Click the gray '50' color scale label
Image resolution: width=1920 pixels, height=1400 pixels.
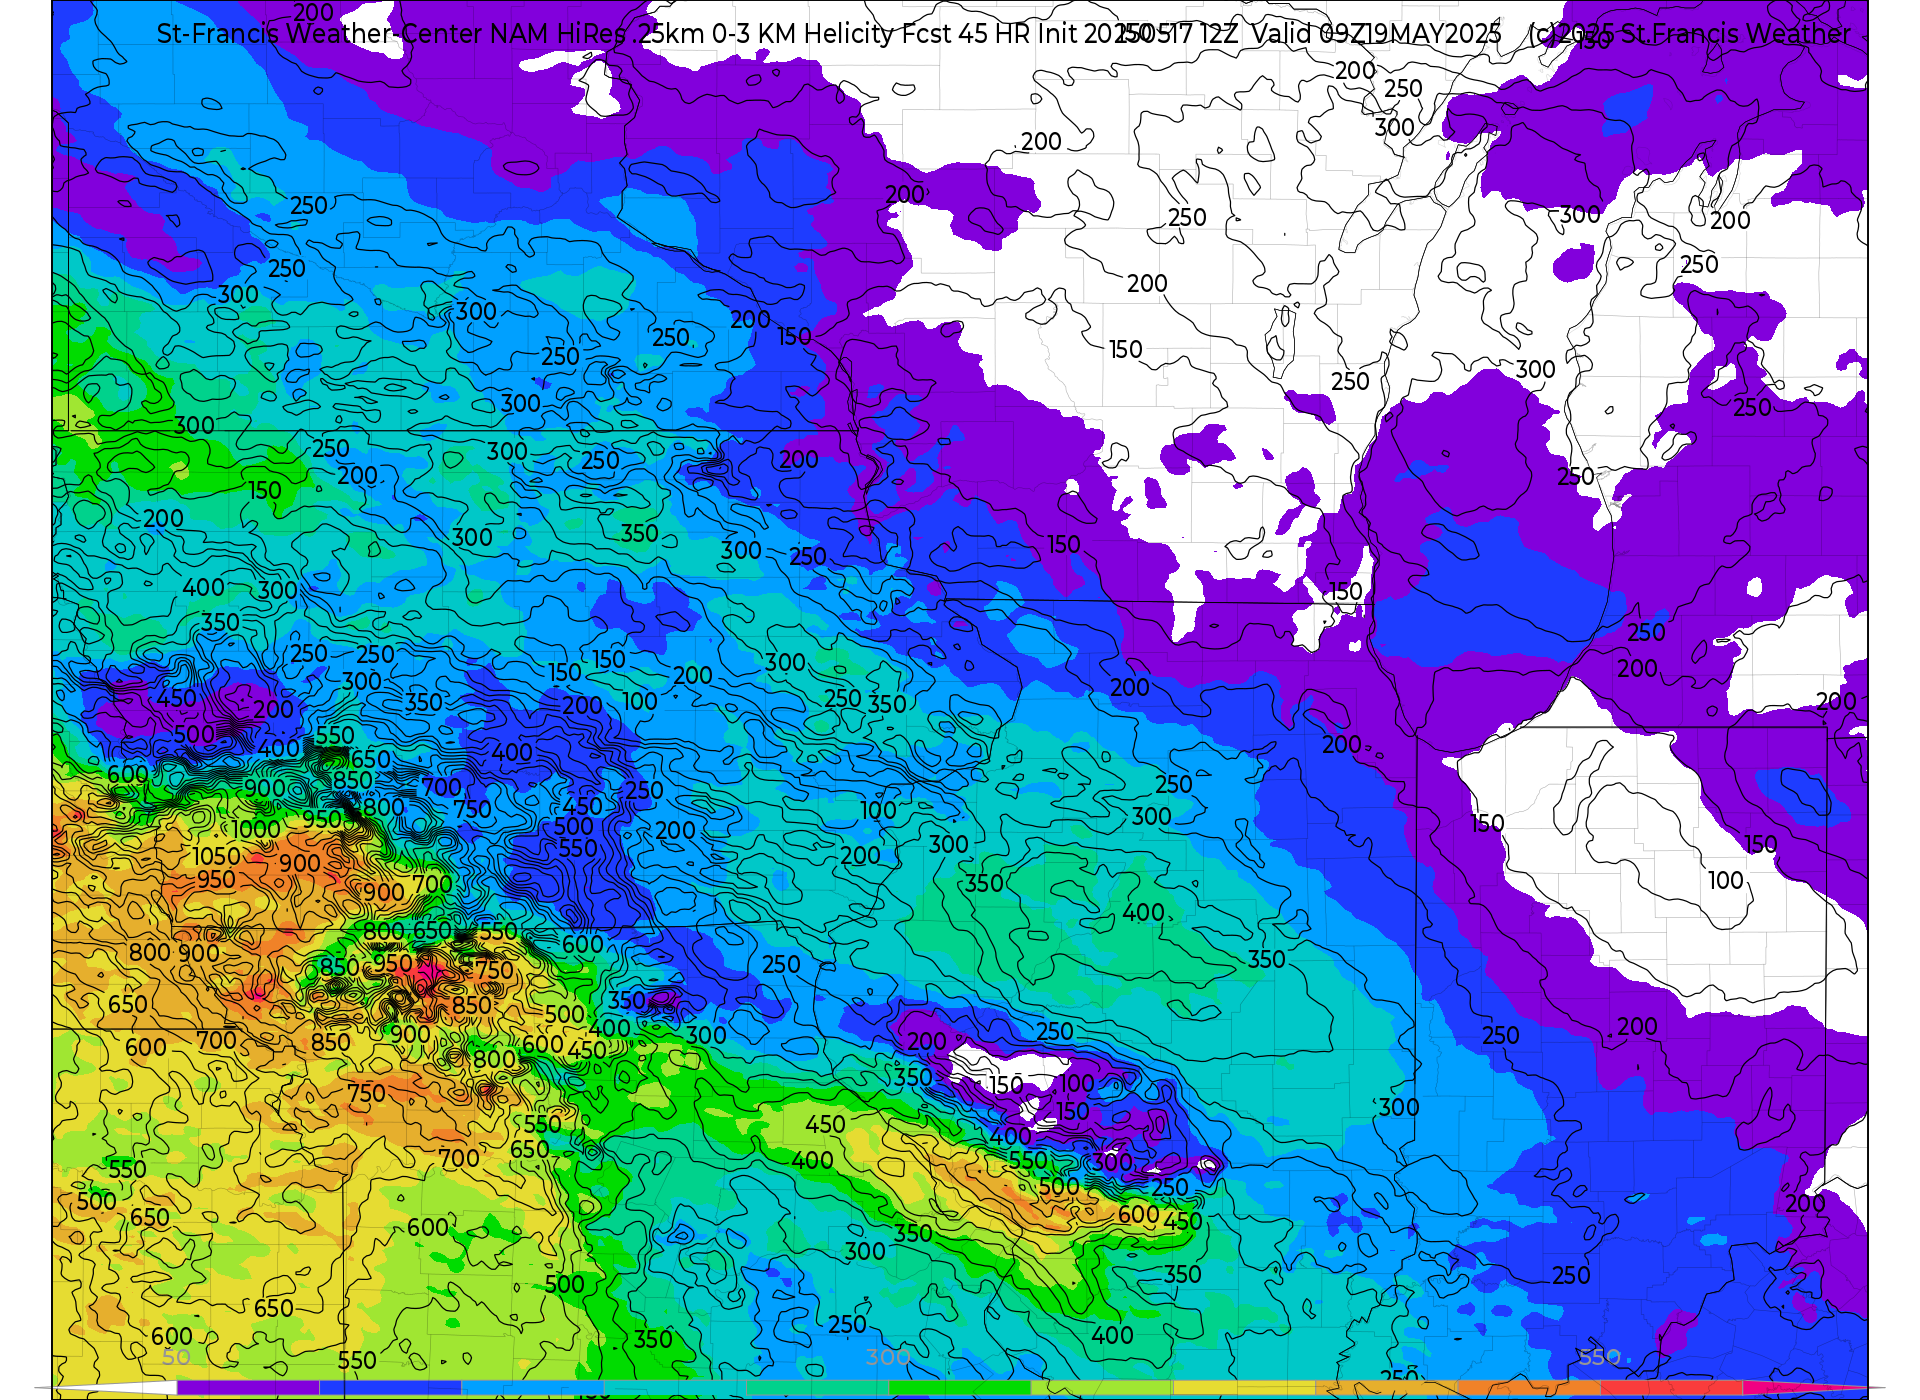pyautogui.click(x=176, y=1357)
